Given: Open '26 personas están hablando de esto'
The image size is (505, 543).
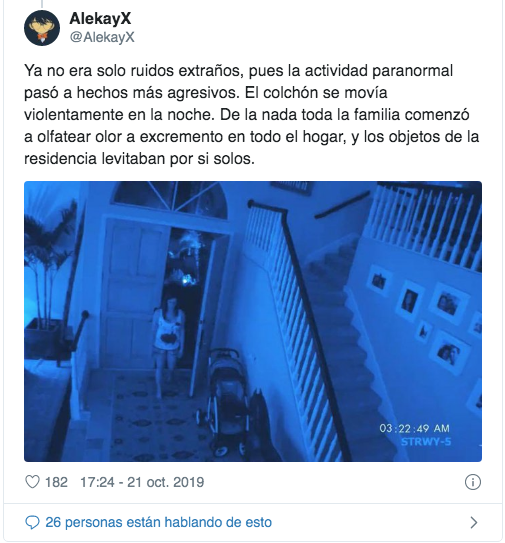Looking at the screenshot, I should click(159, 522).
